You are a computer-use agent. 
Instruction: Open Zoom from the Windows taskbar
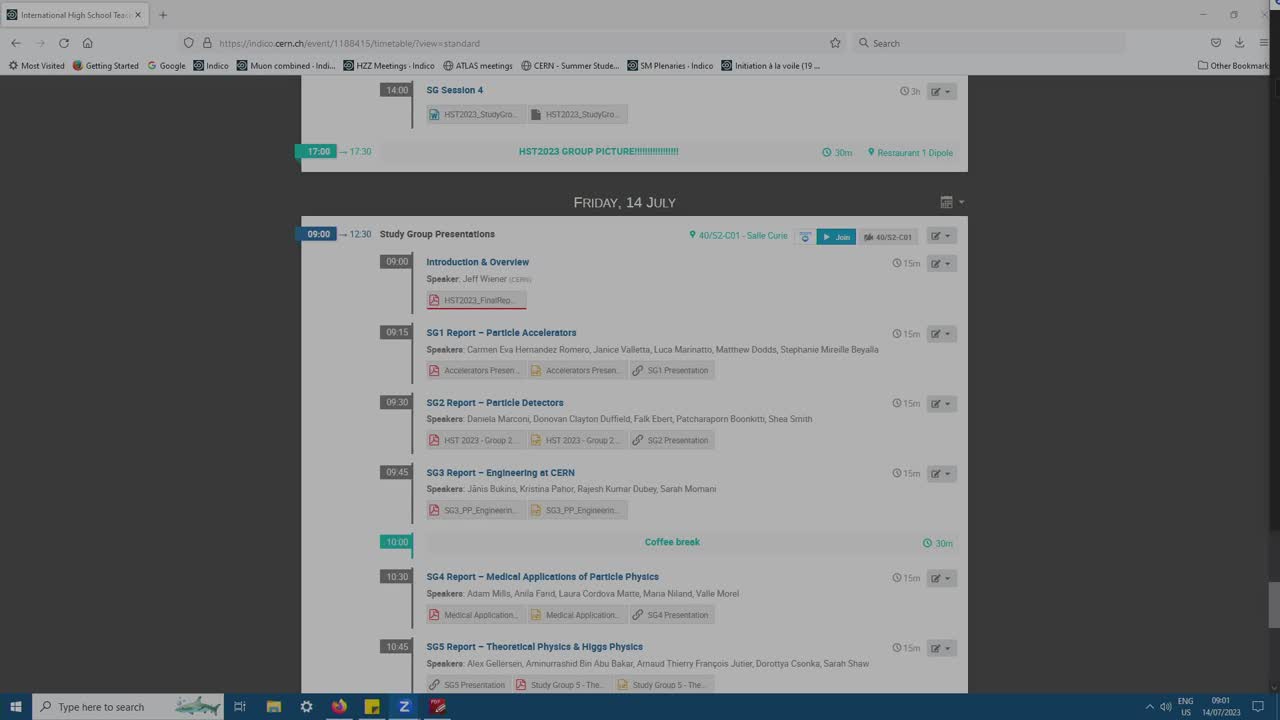[x=404, y=706]
